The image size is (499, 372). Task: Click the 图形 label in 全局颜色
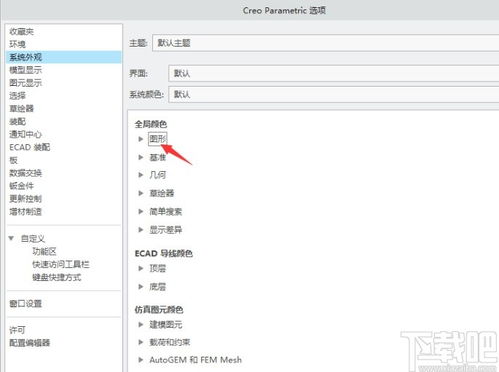coord(157,139)
